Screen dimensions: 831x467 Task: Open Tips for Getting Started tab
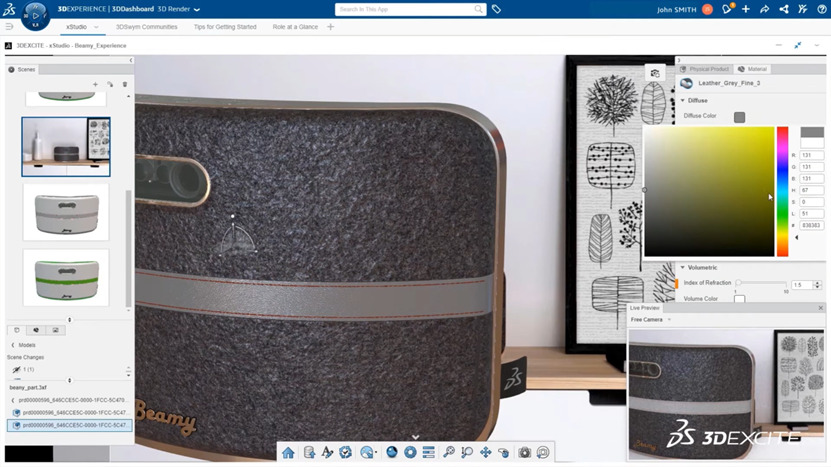[225, 27]
